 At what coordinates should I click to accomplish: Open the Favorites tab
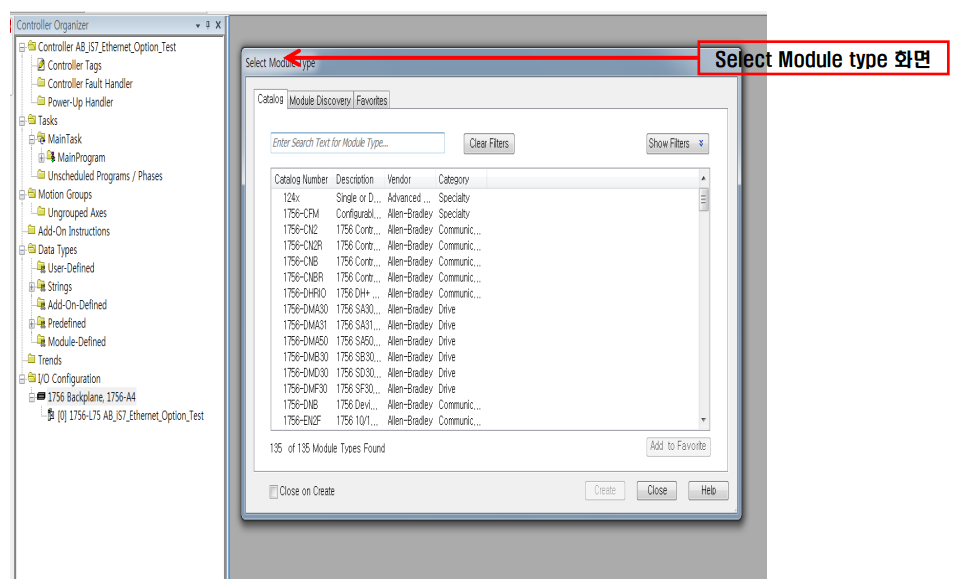[371, 100]
